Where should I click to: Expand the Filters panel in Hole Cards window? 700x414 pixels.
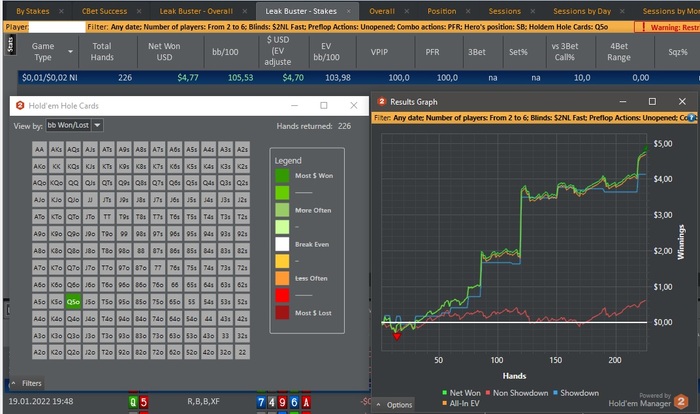(26, 383)
